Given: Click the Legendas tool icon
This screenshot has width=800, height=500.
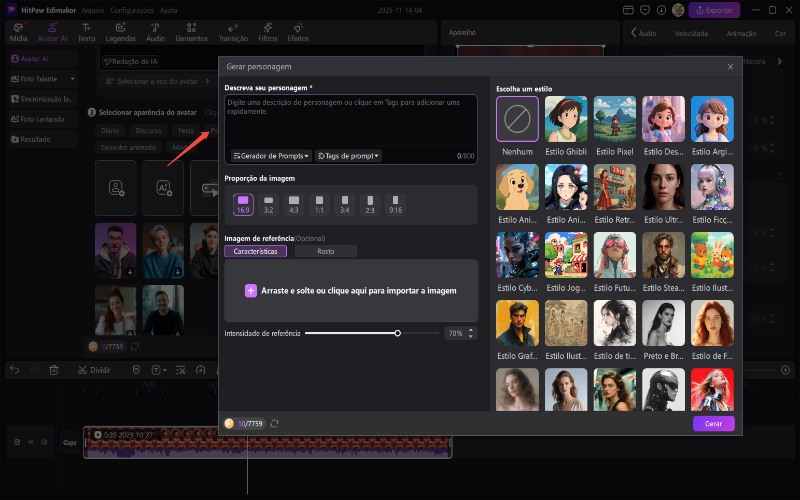Looking at the screenshot, I should coord(120,27).
